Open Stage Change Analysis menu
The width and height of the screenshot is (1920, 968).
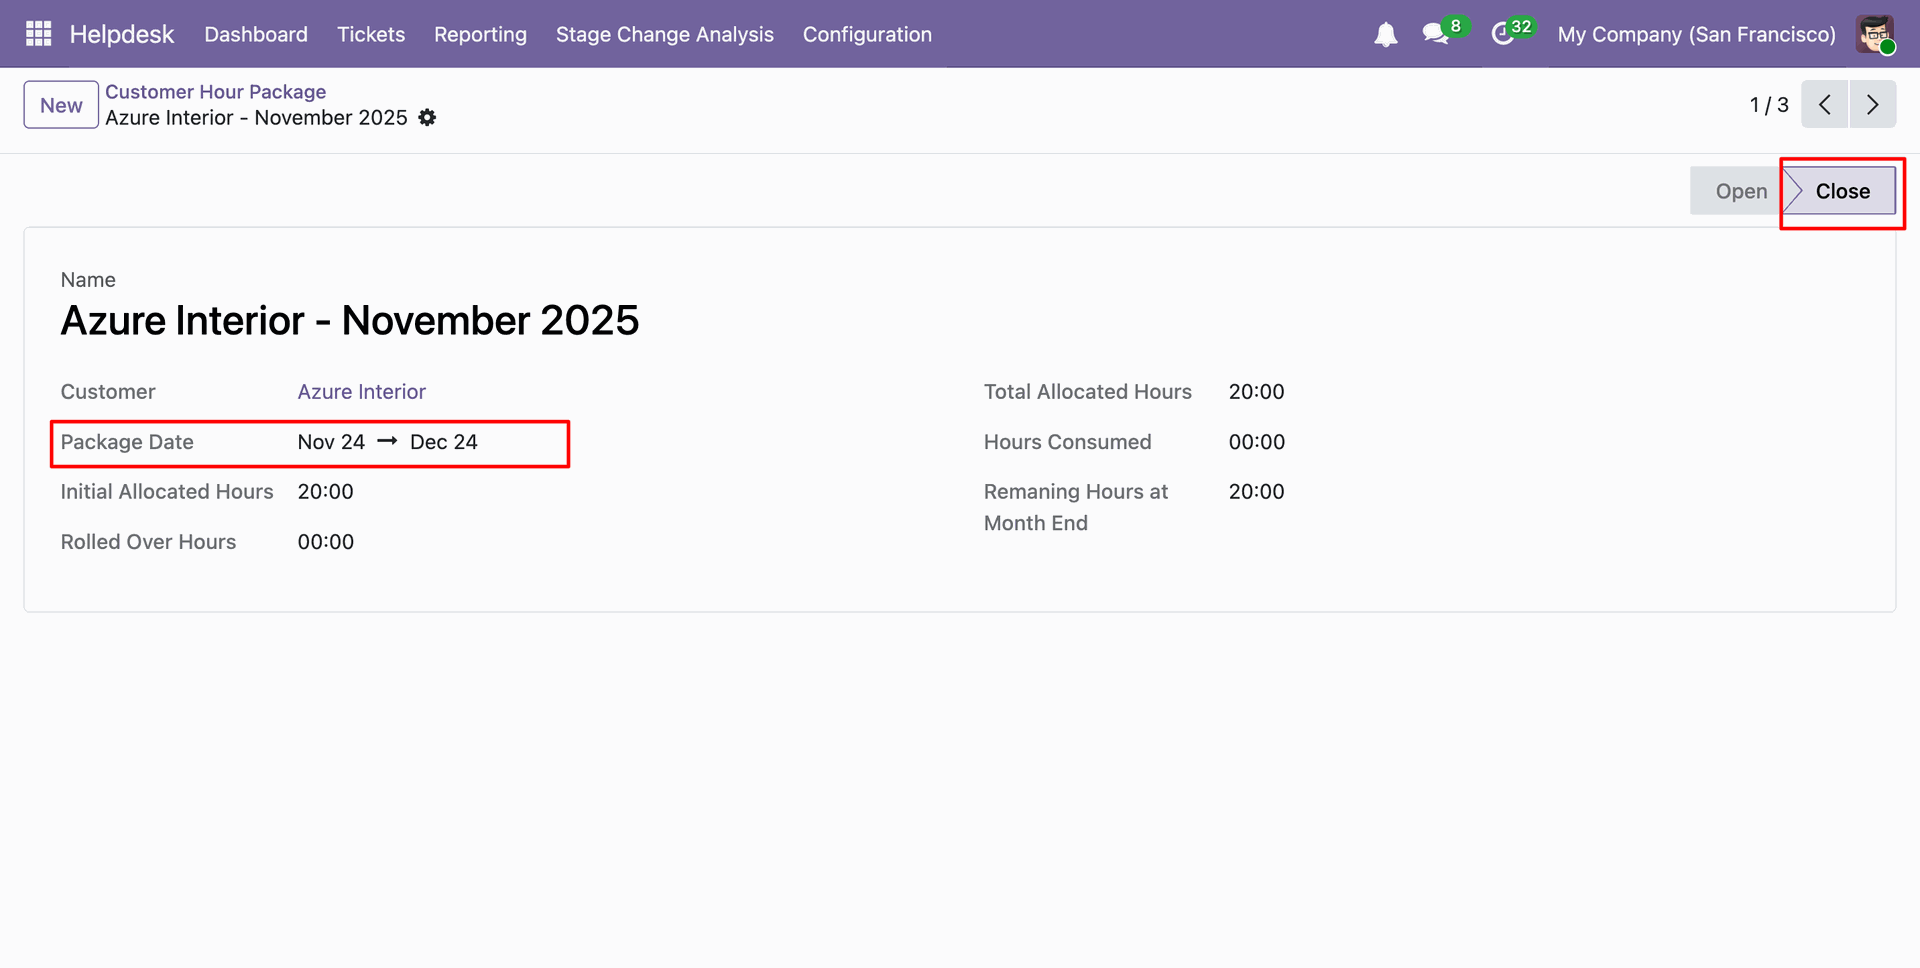(665, 34)
